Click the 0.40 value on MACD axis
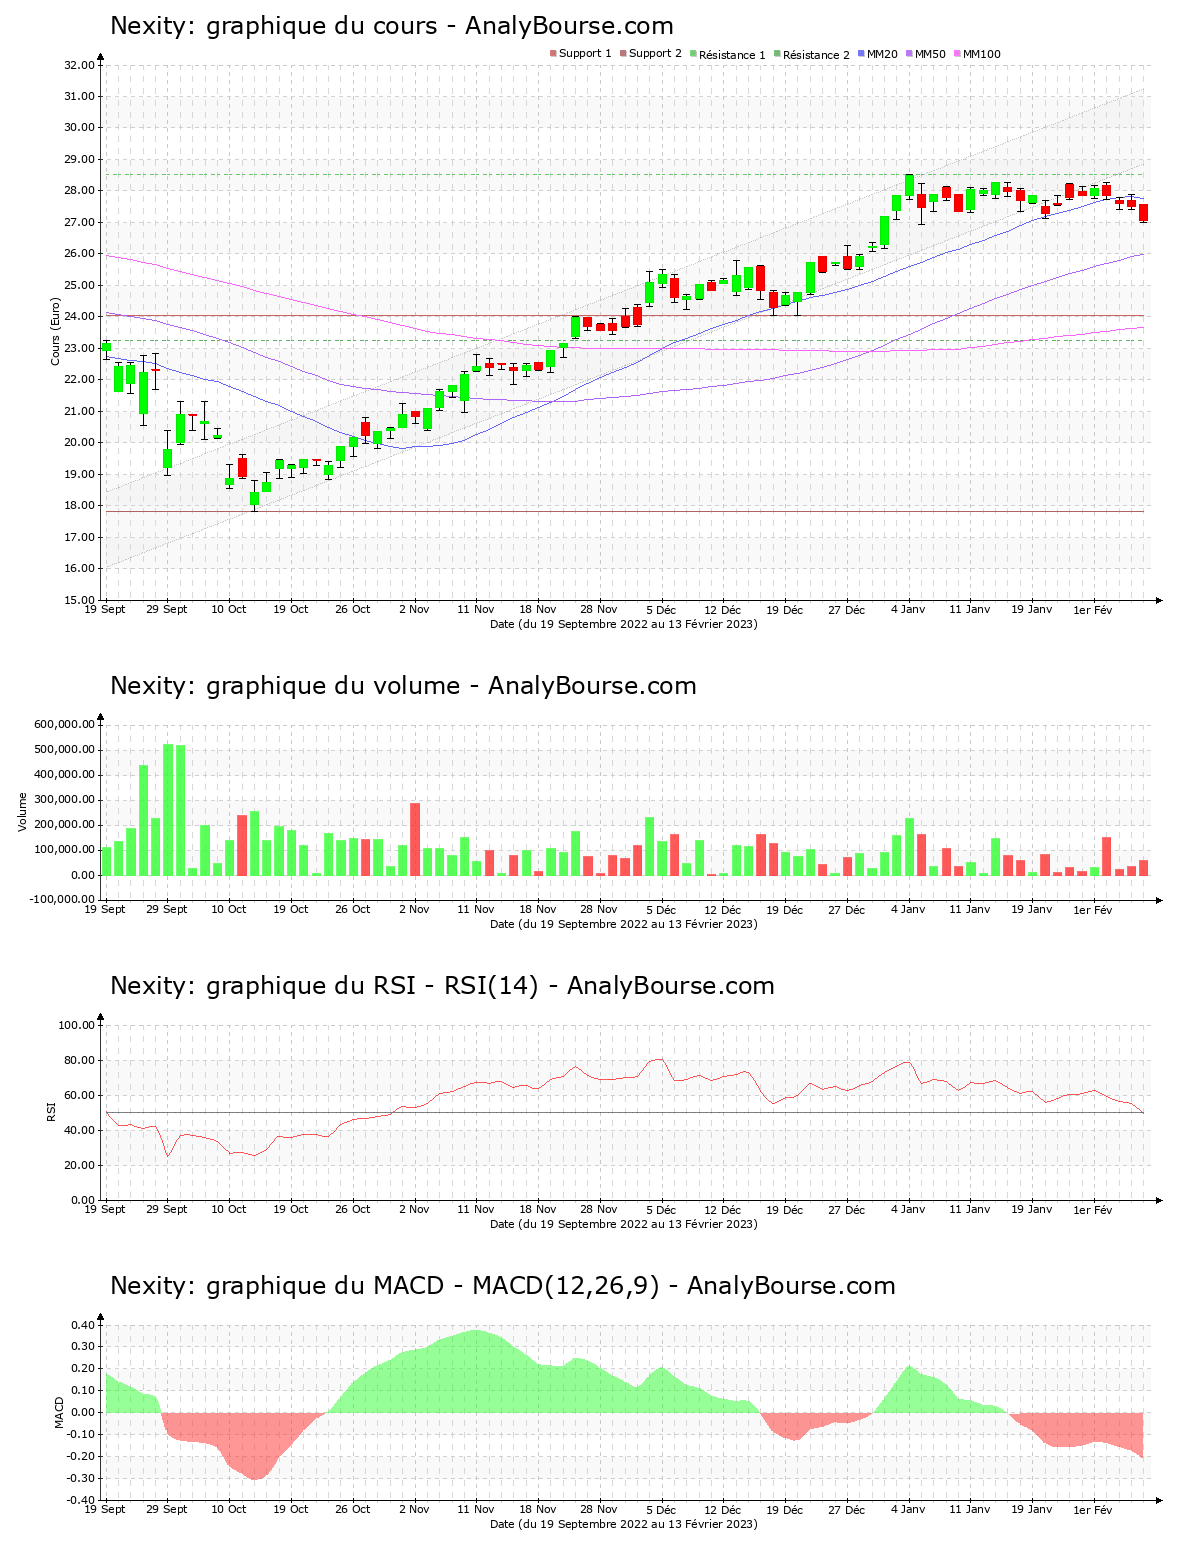Viewport: 1200px width, 1550px height. tap(83, 1325)
